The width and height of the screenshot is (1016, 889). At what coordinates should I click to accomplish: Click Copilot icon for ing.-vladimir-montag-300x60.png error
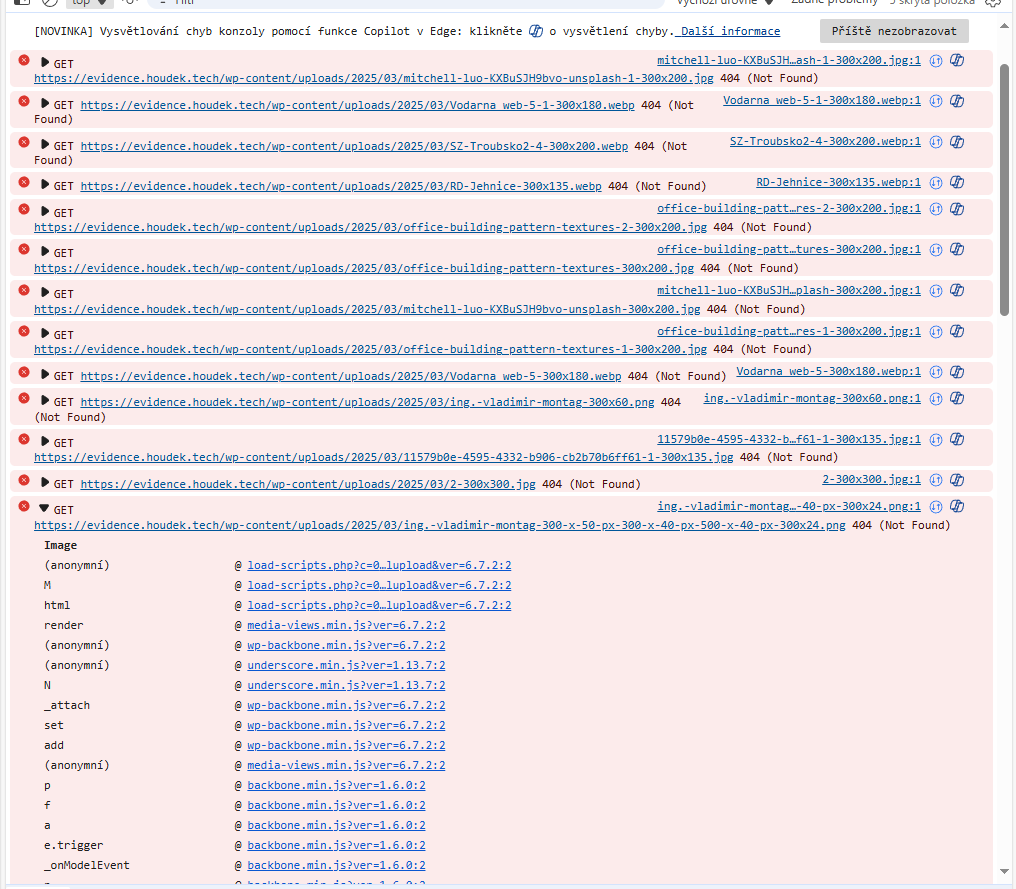pyautogui.click(x=957, y=399)
